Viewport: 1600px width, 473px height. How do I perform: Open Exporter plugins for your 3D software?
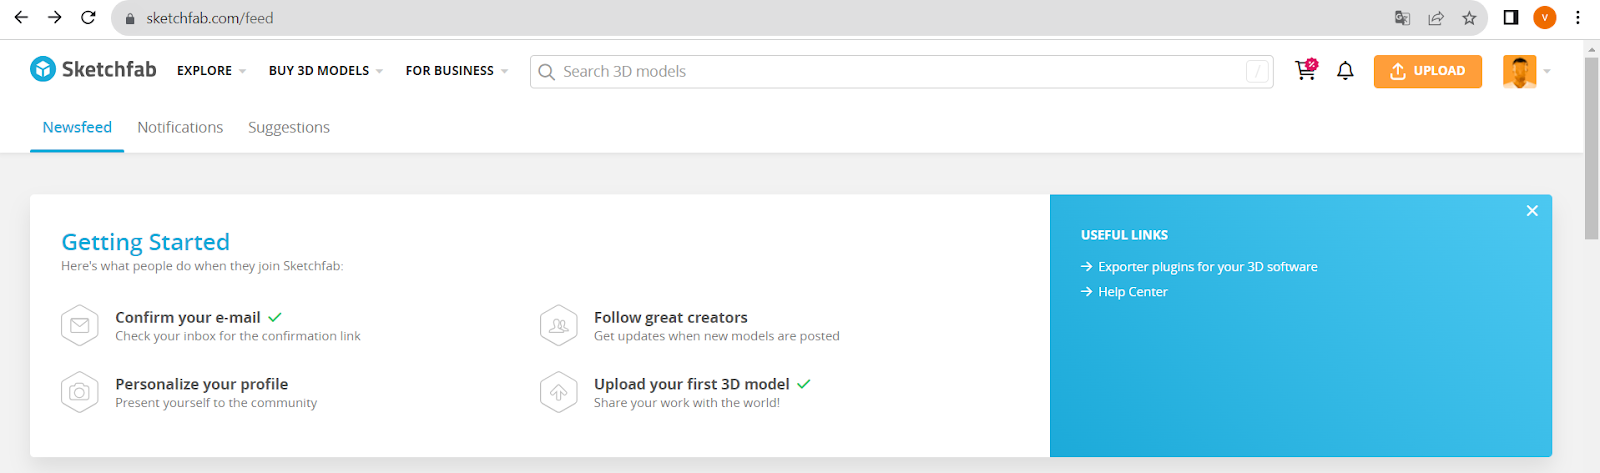click(x=1207, y=267)
